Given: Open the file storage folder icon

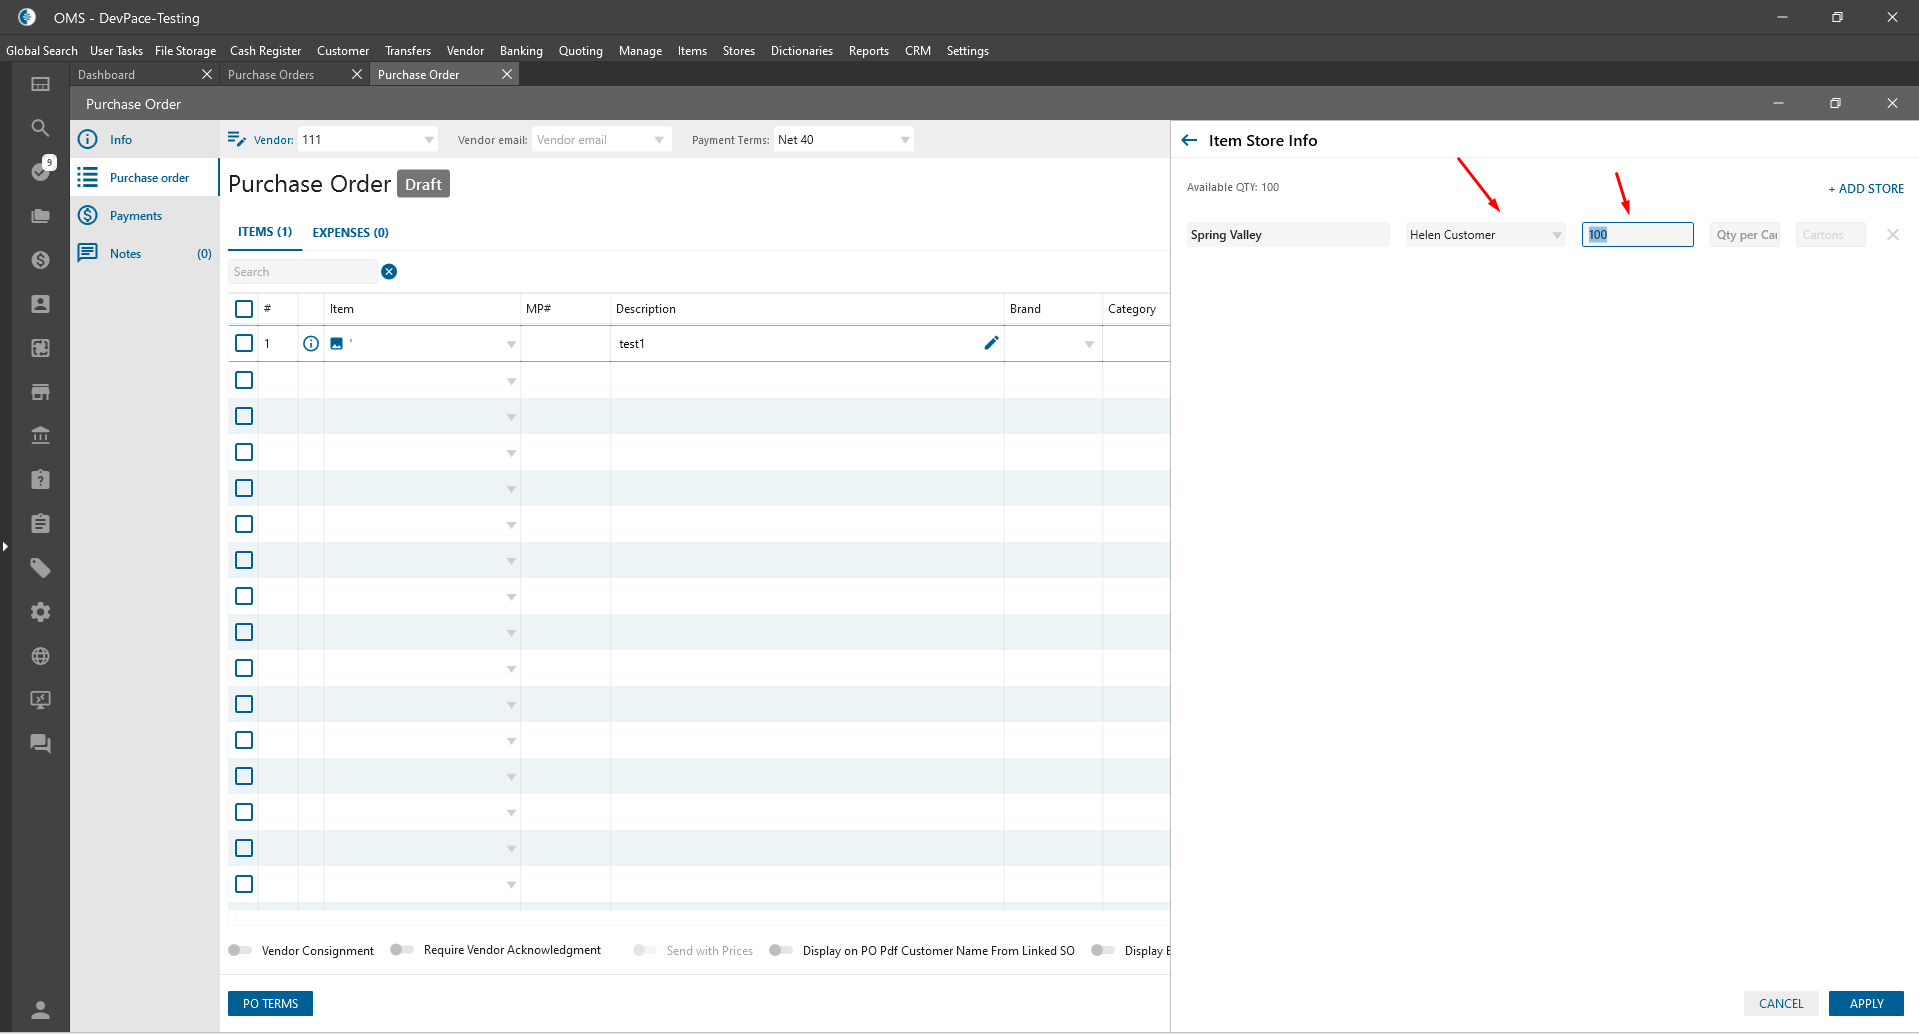Looking at the screenshot, I should click(40, 216).
